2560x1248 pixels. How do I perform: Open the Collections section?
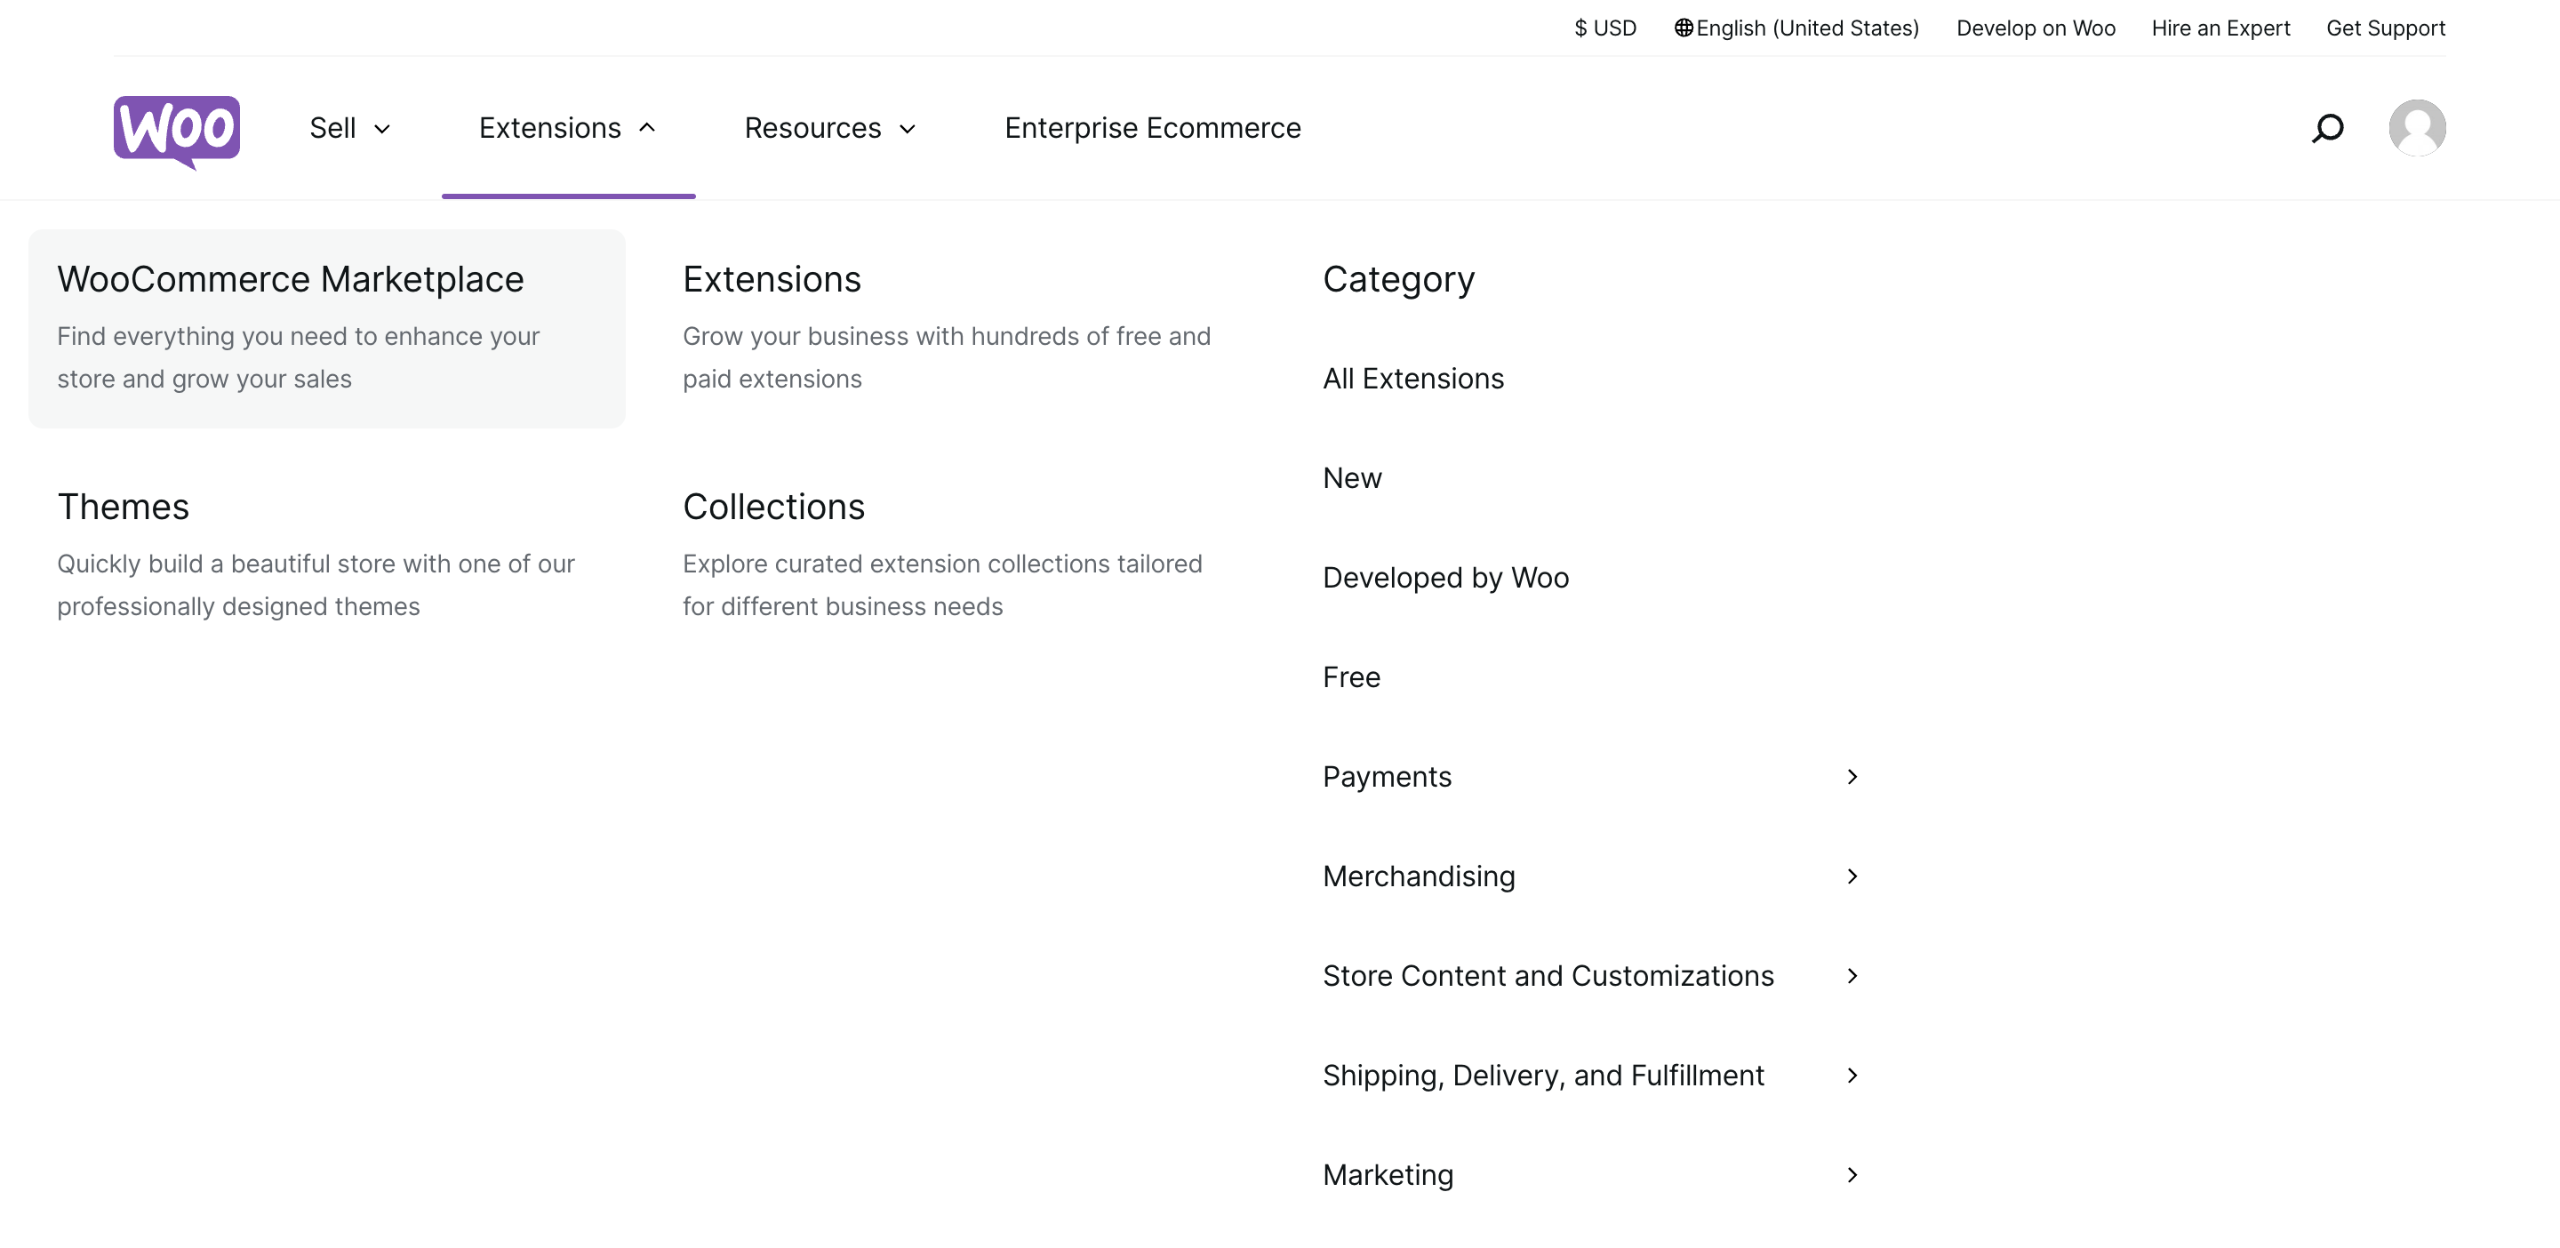773,507
